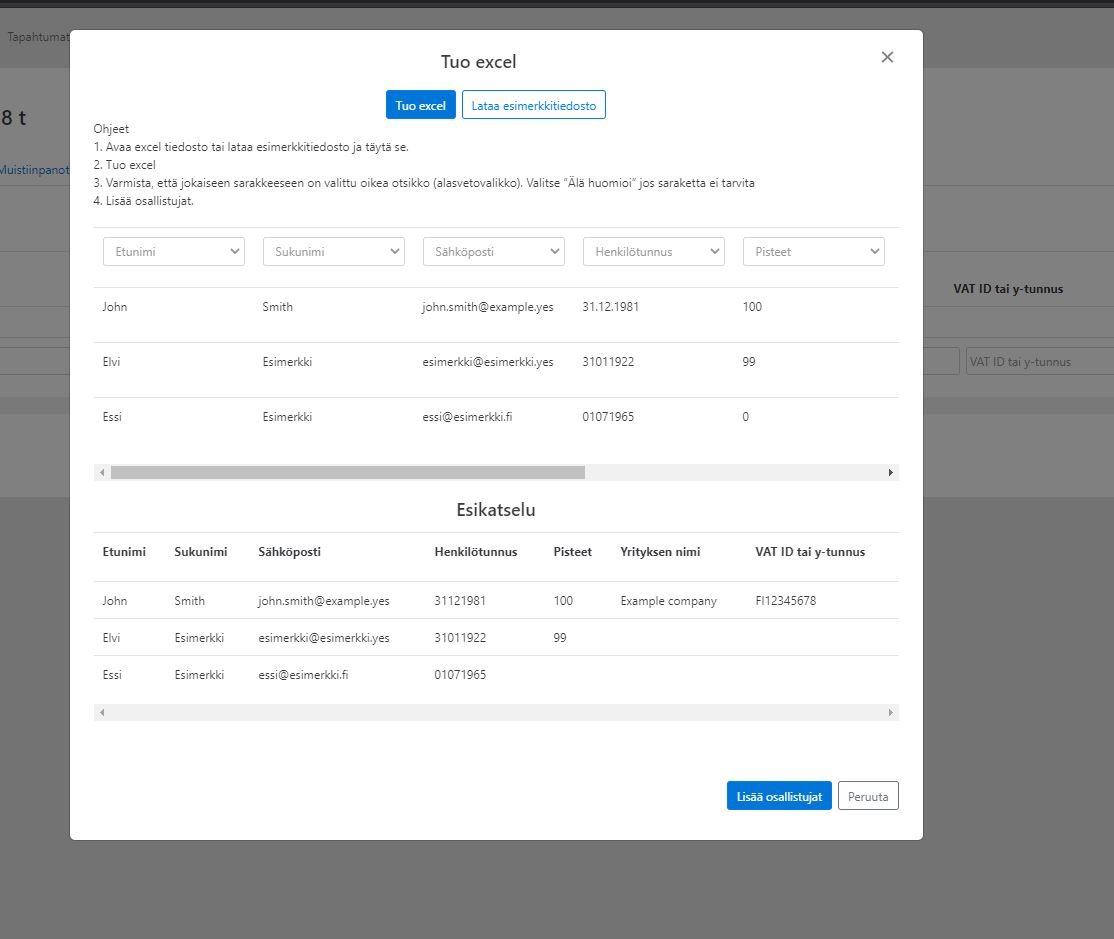This screenshot has width=1114, height=939.
Task: Open the Etunimi column dropdown
Action: [174, 252]
